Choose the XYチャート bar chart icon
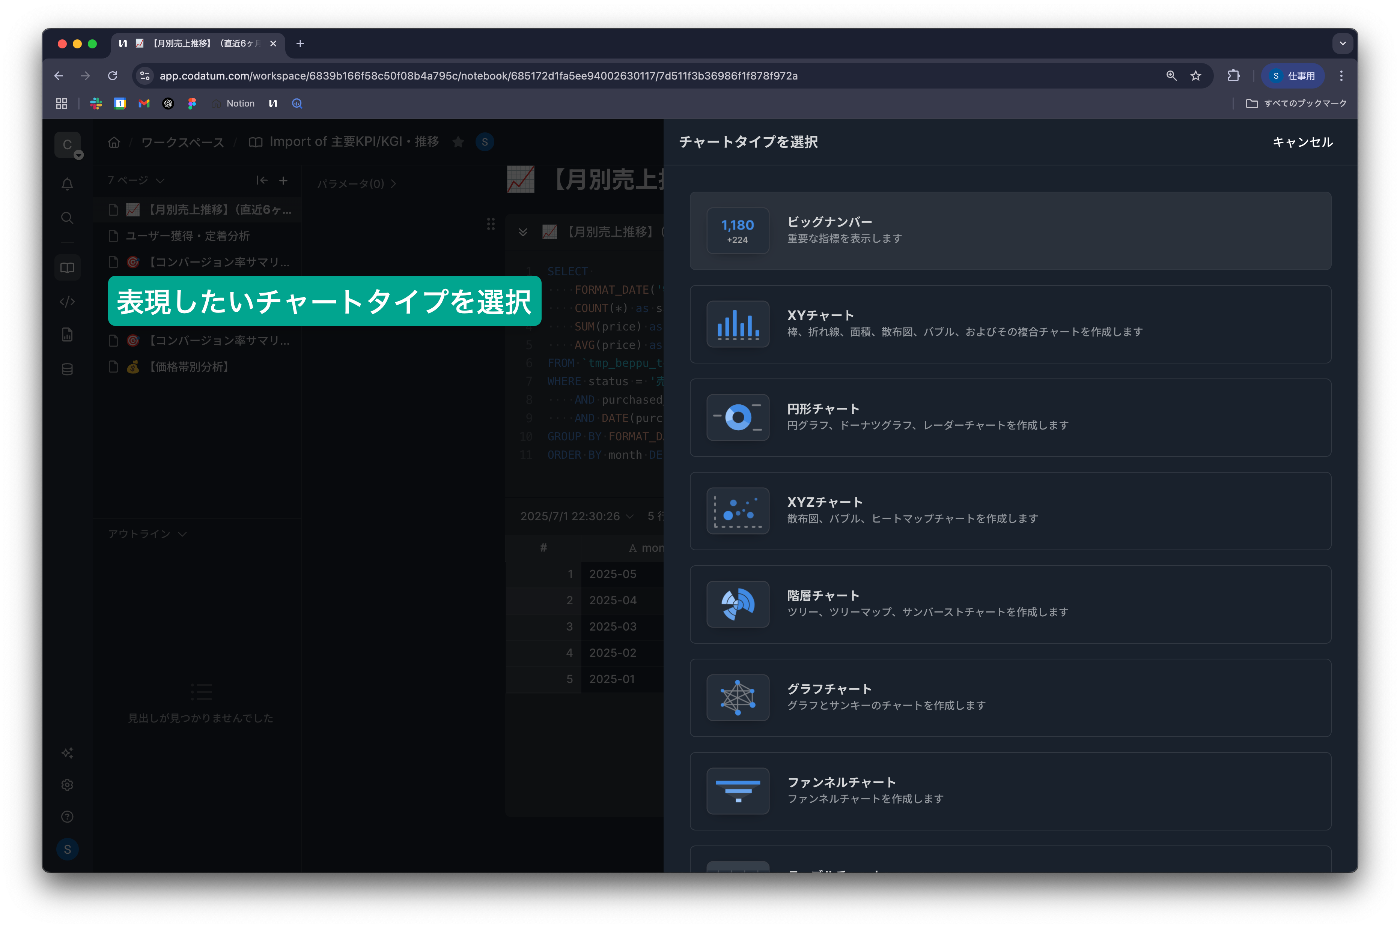Screen dimensions: 1400x928 tap(738, 324)
